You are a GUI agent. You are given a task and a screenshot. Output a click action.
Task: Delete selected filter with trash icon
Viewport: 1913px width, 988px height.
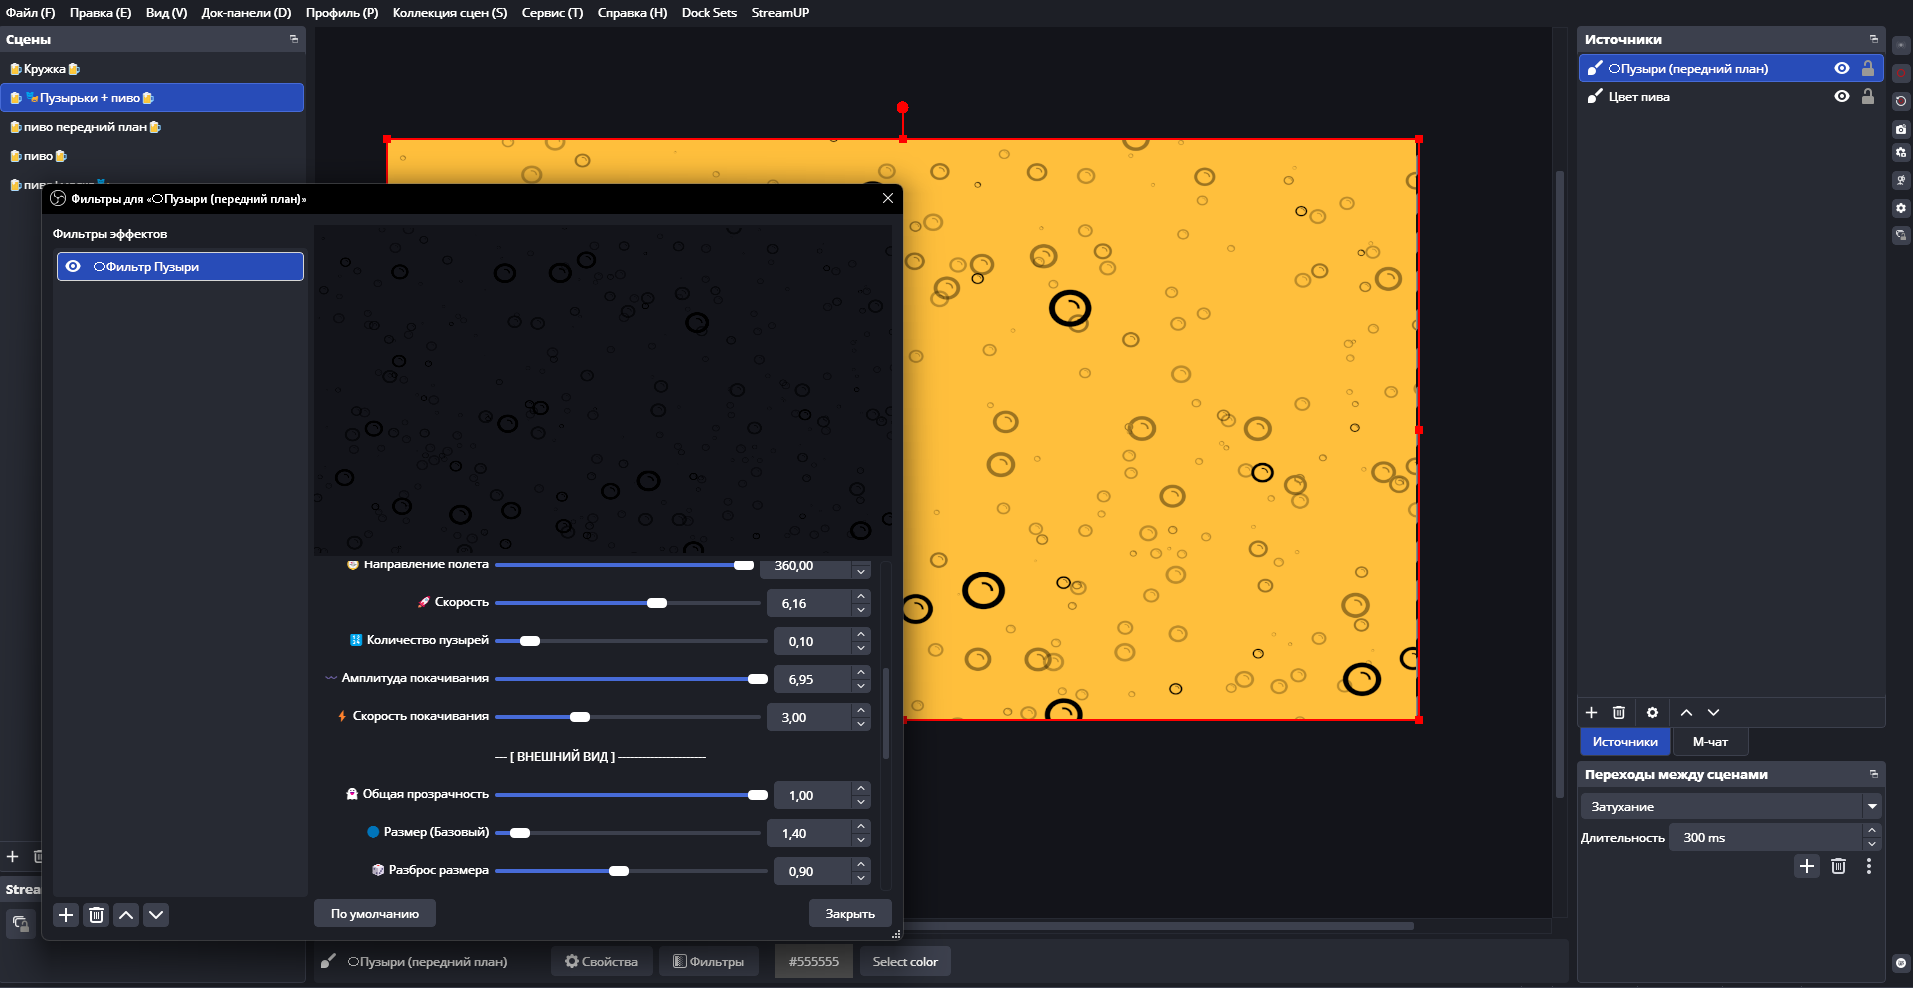click(x=96, y=915)
